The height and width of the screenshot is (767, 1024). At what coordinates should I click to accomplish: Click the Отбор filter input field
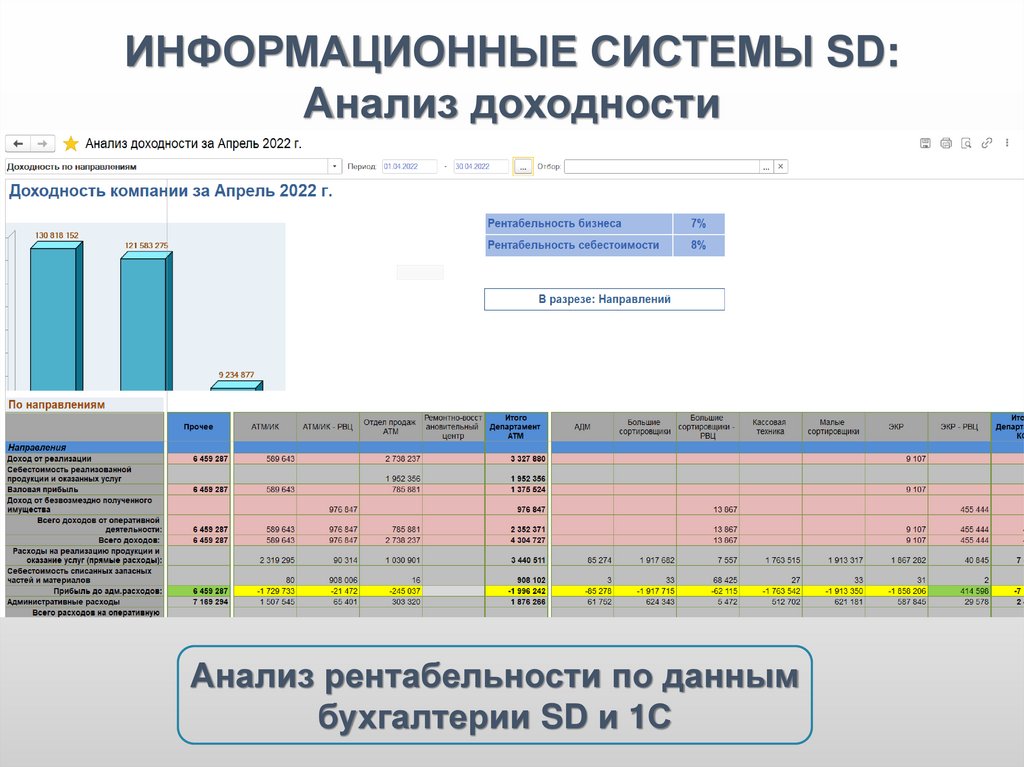pos(662,167)
